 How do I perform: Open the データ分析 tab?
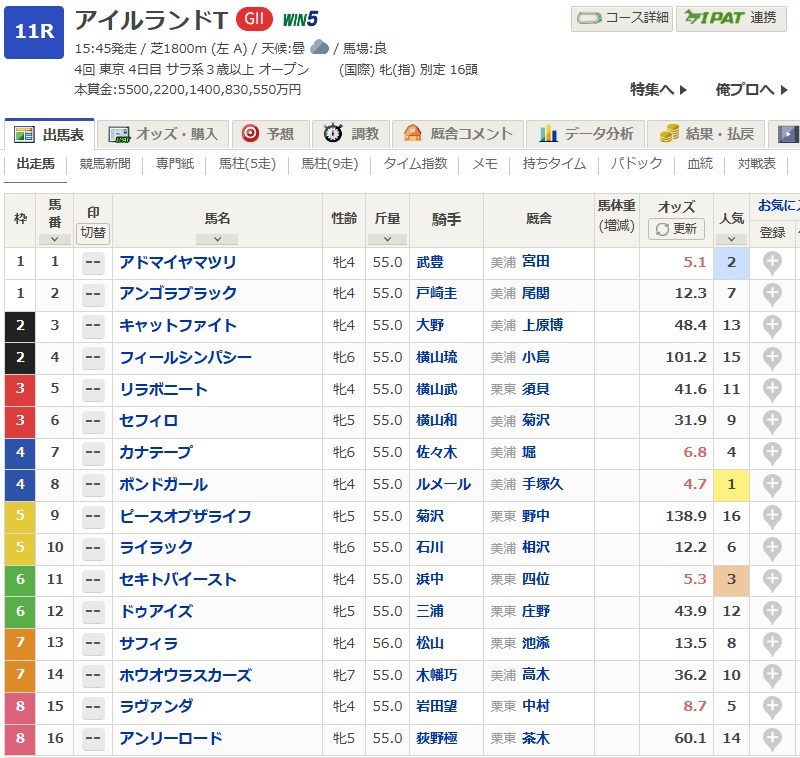(586, 134)
